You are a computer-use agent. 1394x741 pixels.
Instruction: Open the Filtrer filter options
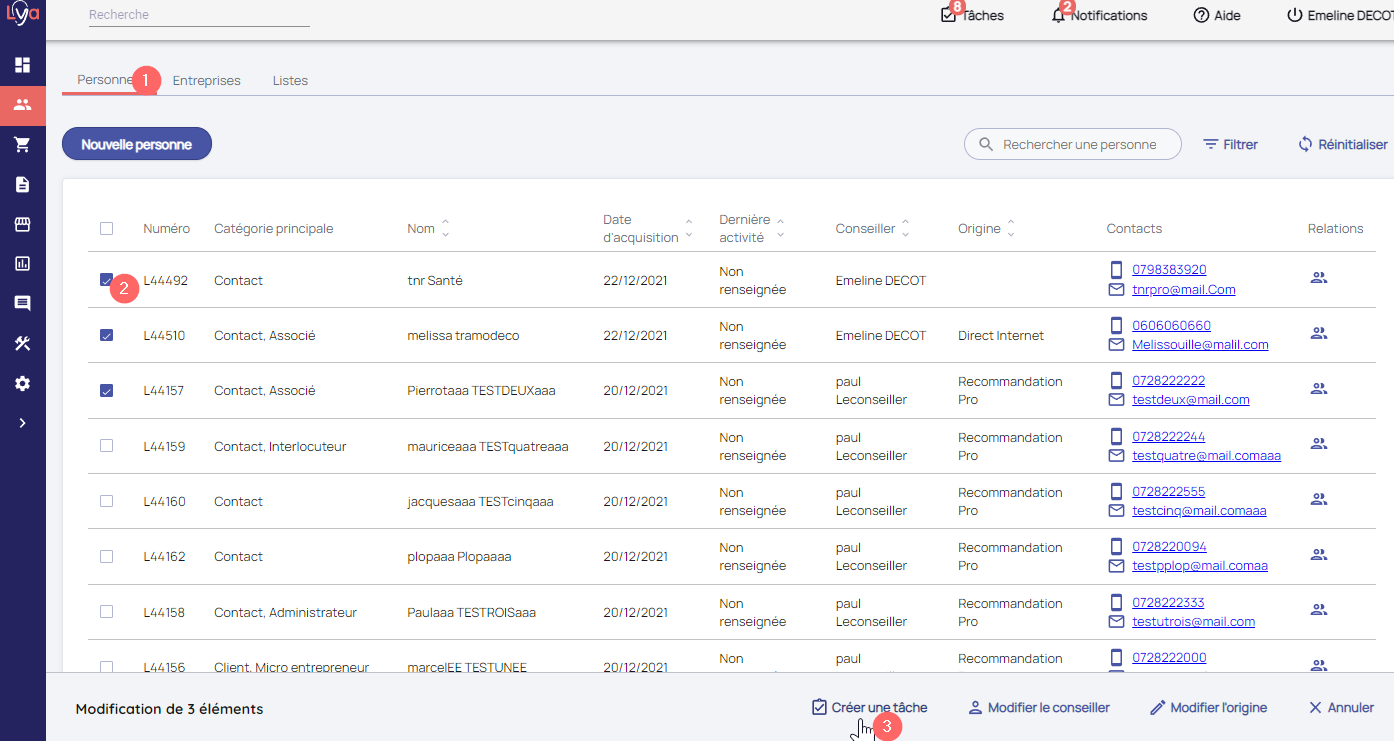pyautogui.click(x=1230, y=145)
